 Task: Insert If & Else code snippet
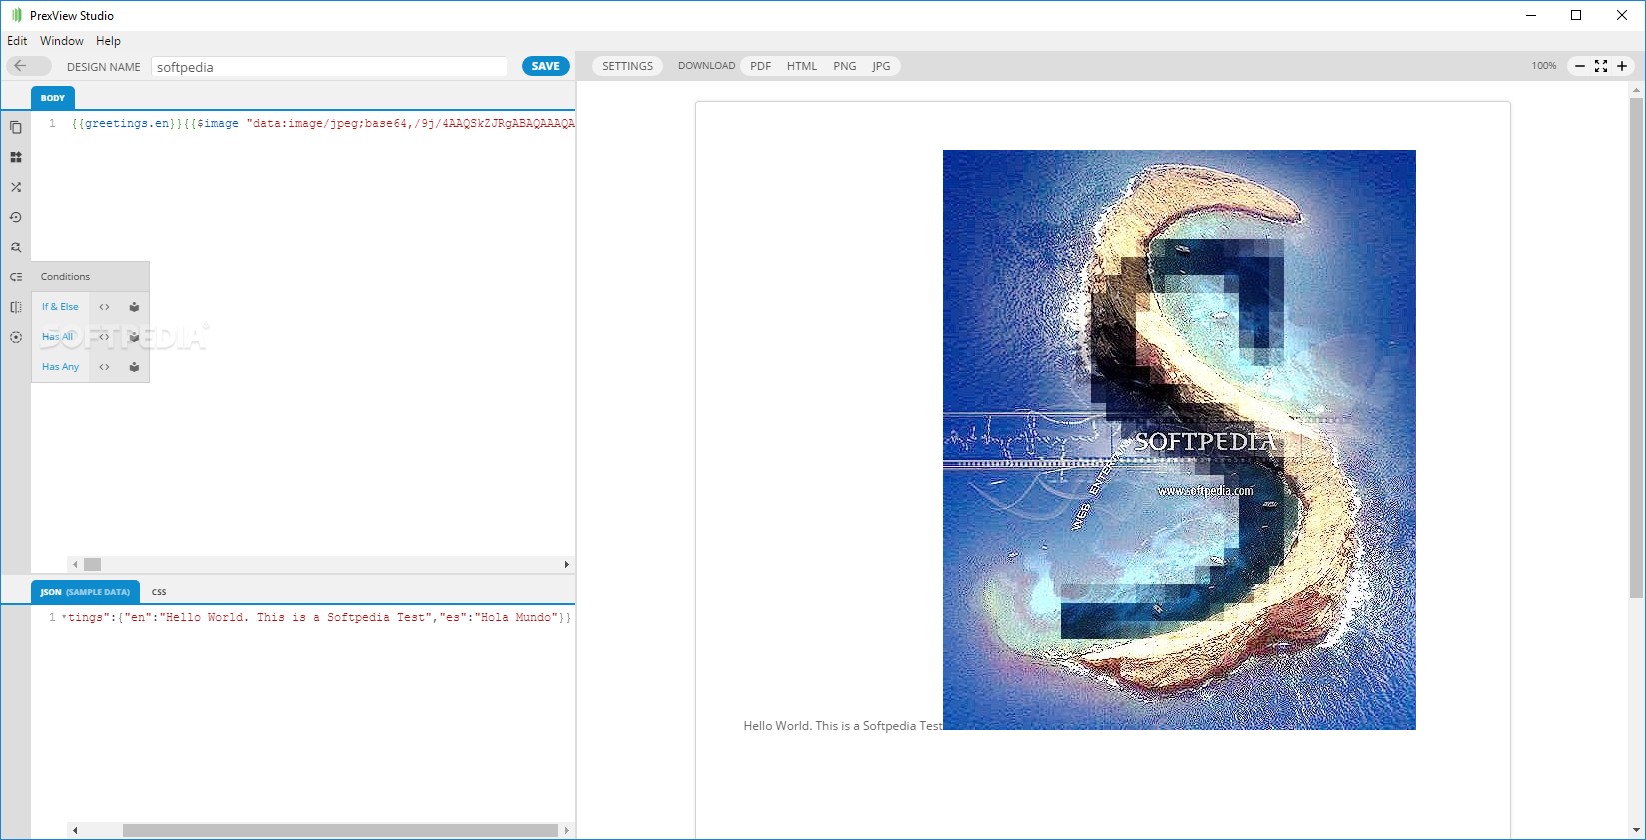pos(104,307)
